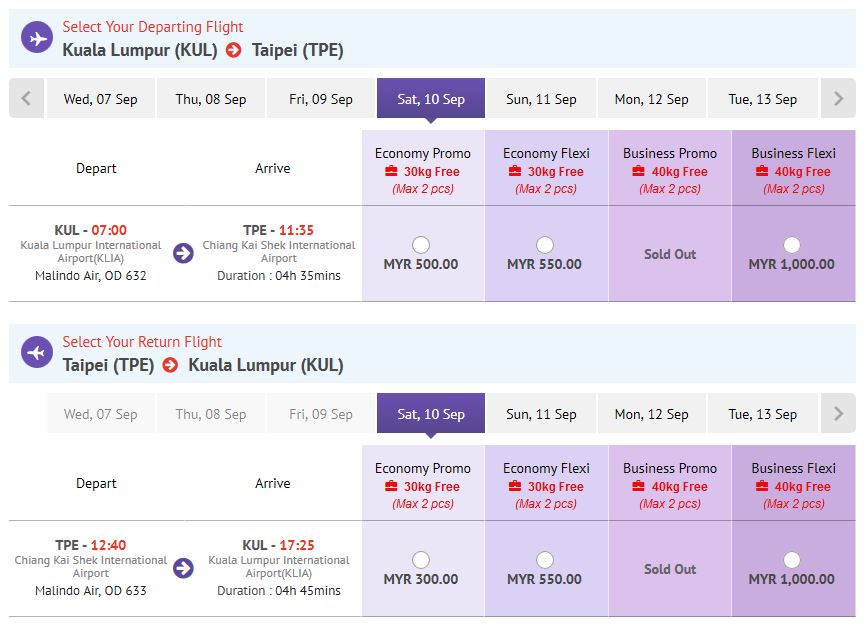
Task: Click the departing flight airplane icon
Action: click(37, 38)
